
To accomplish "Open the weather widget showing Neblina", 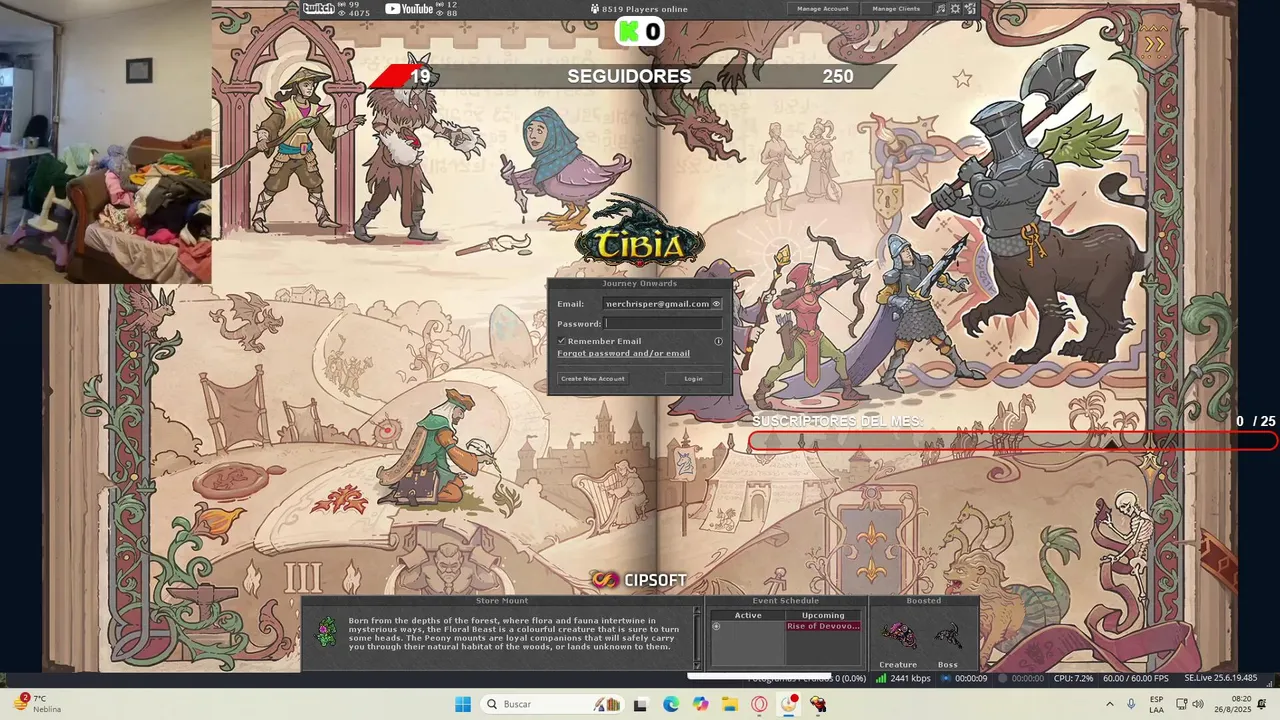I will point(38,703).
